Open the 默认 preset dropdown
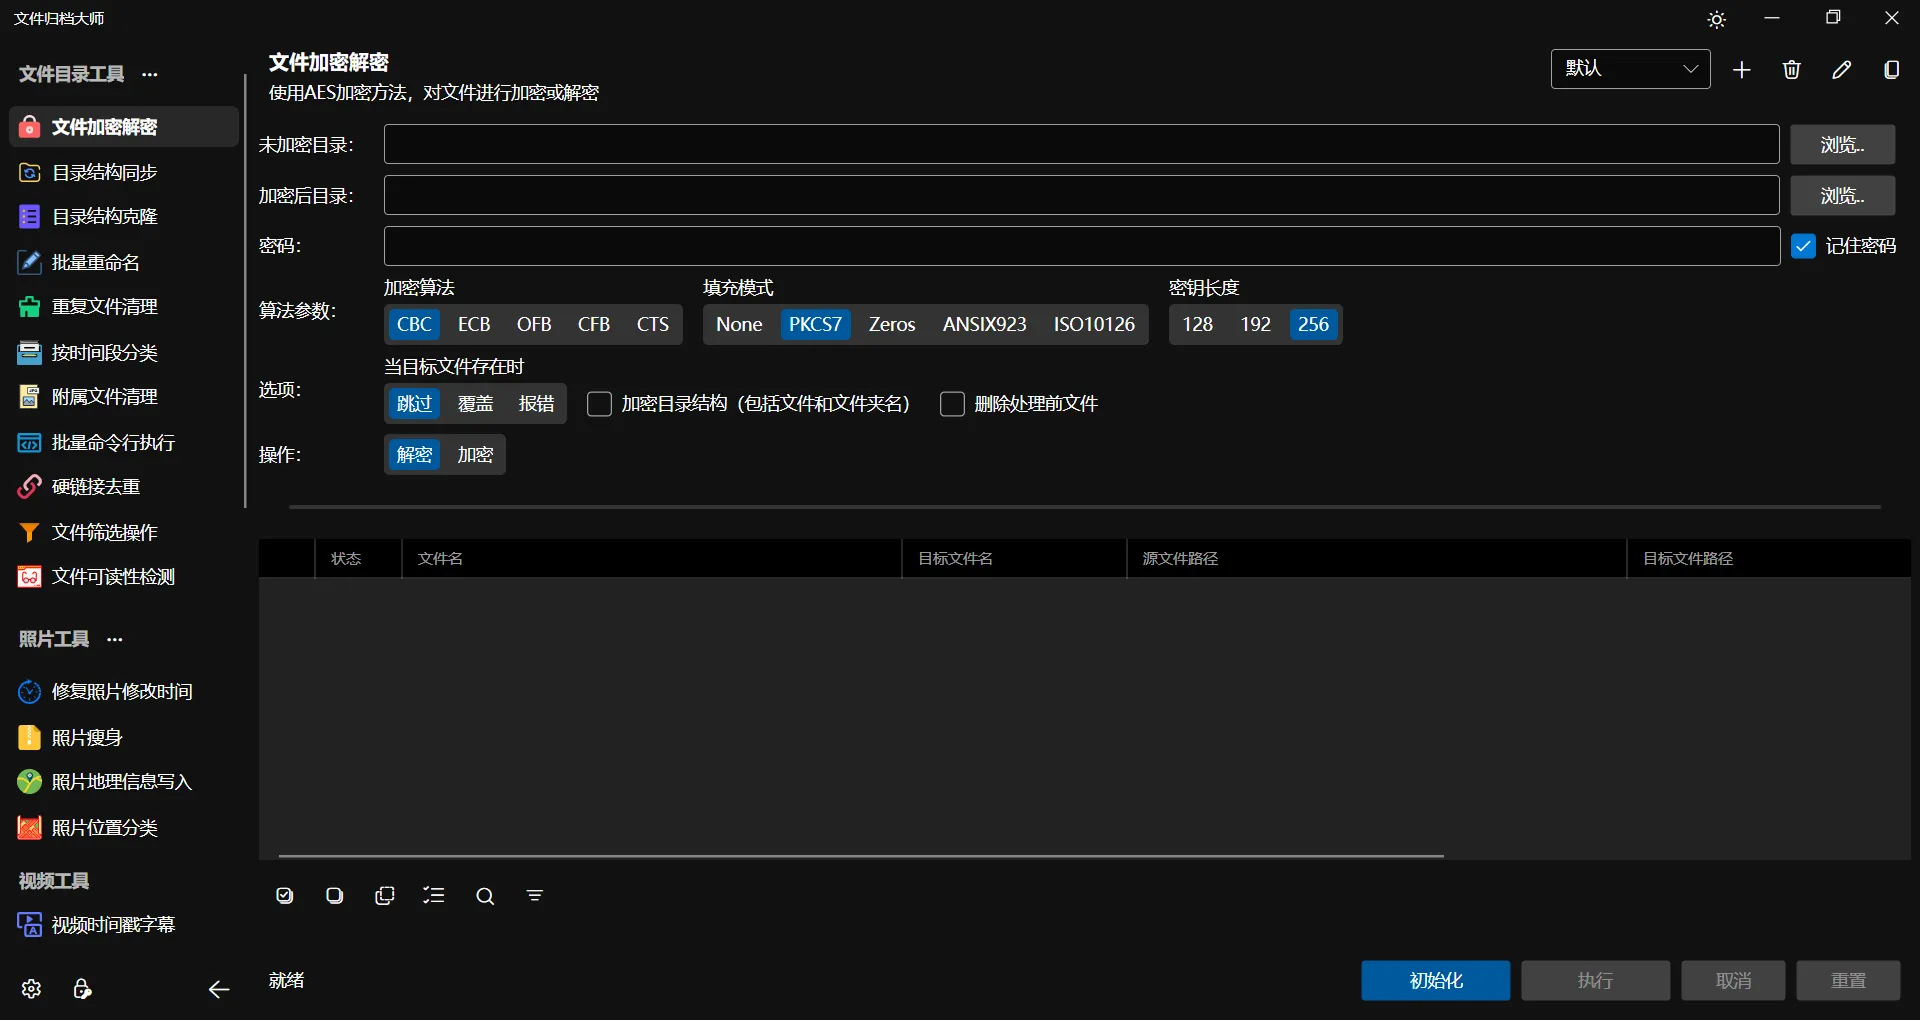 coord(1630,69)
